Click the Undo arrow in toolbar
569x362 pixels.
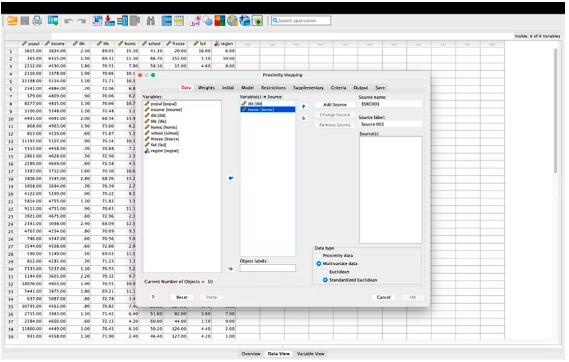(x=68, y=21)
